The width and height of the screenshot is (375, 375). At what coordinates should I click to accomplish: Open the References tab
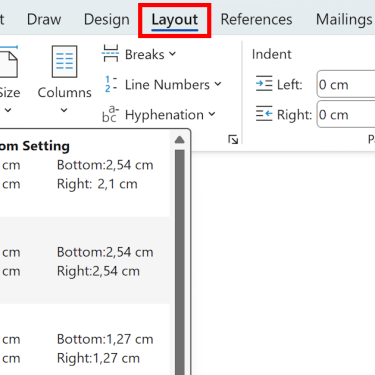(x=256, y=19)
